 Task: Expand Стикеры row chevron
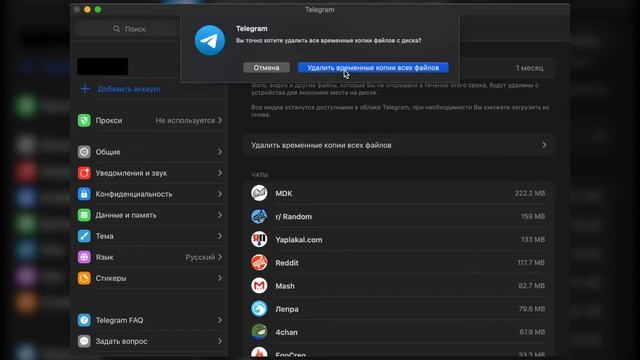[220, 278]
